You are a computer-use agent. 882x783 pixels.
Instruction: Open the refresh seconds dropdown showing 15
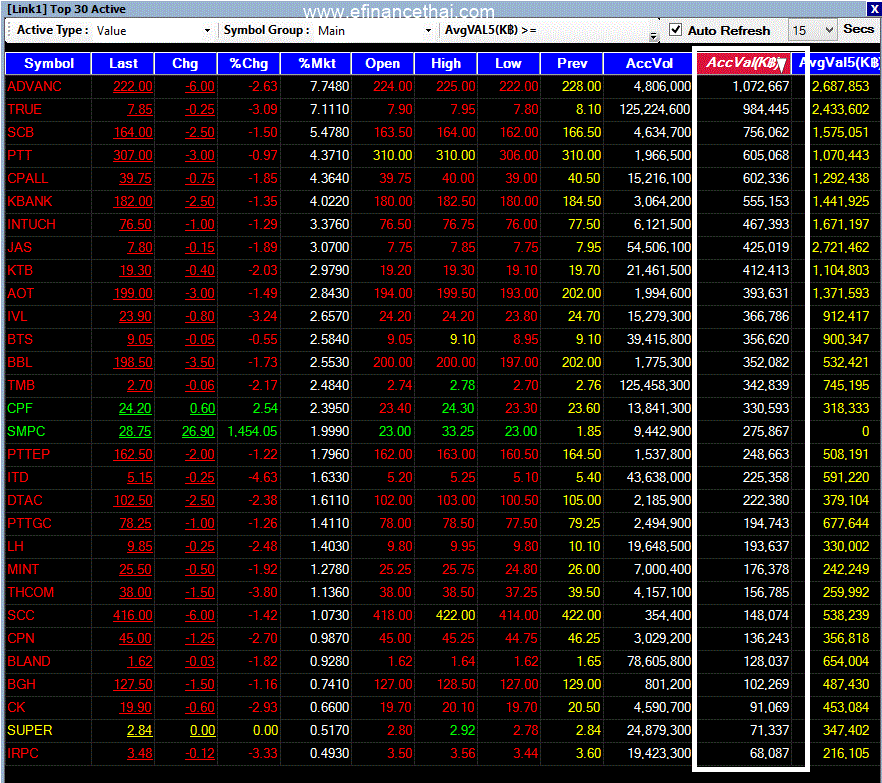(x=829, y=30)
